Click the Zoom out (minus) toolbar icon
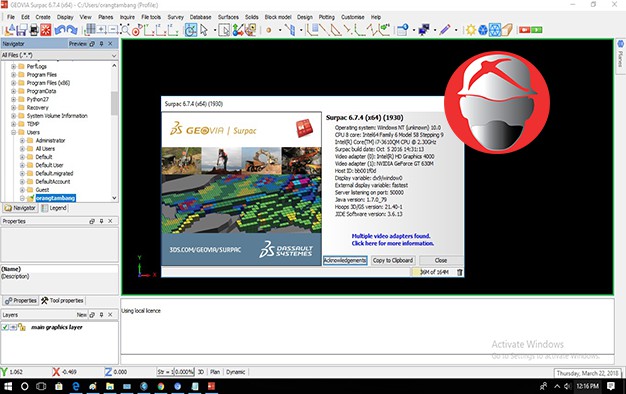626x394 pixels. click(x=113, y=30)
